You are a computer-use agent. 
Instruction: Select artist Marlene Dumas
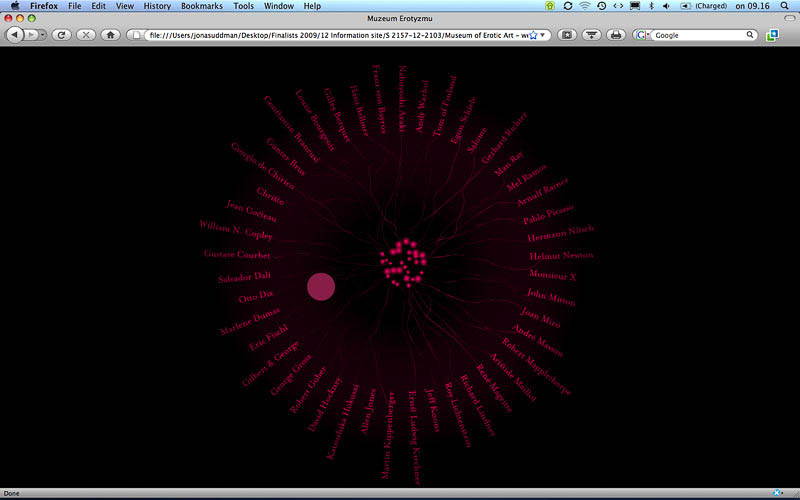tap(250, 321)
